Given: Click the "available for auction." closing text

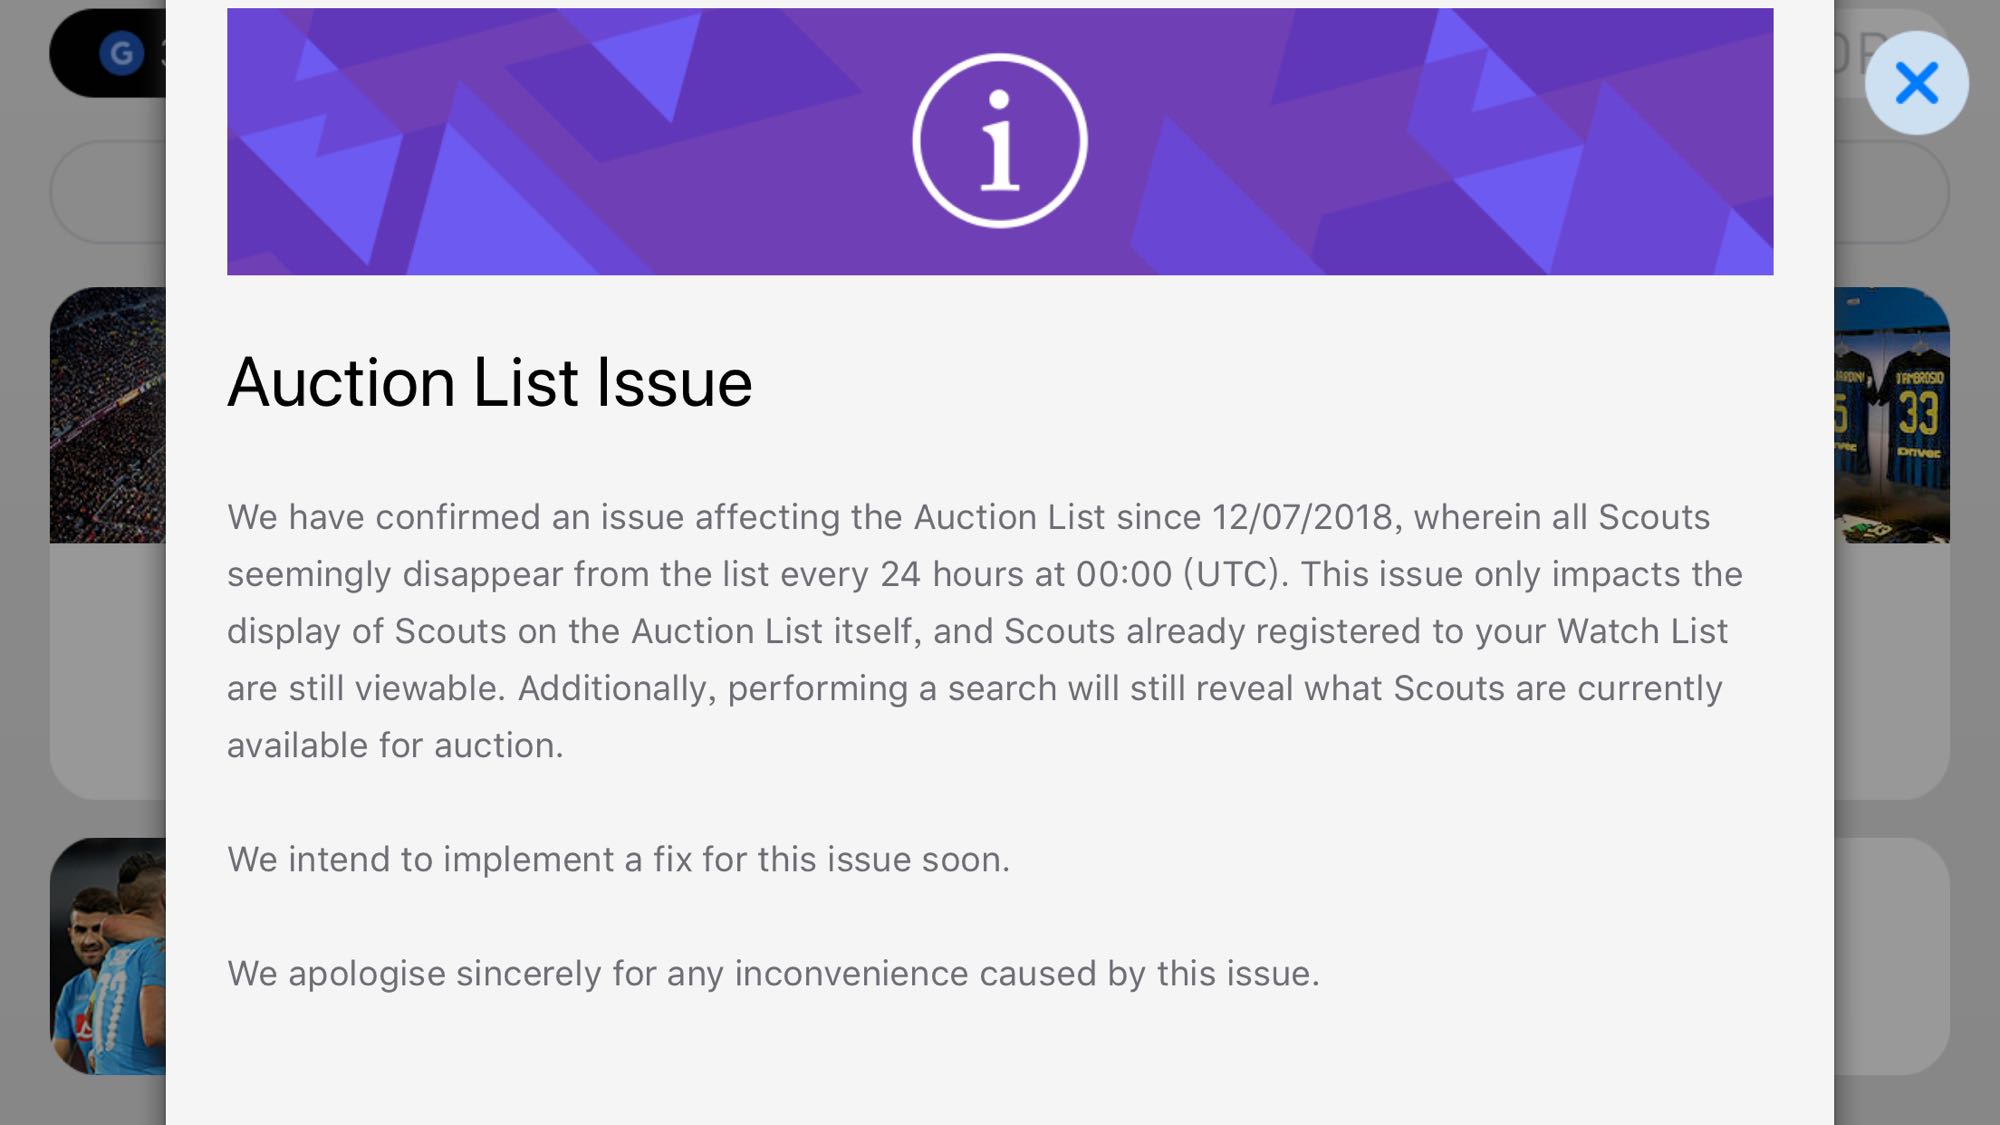Looking at the screenshot, I should tap(395, 746).
